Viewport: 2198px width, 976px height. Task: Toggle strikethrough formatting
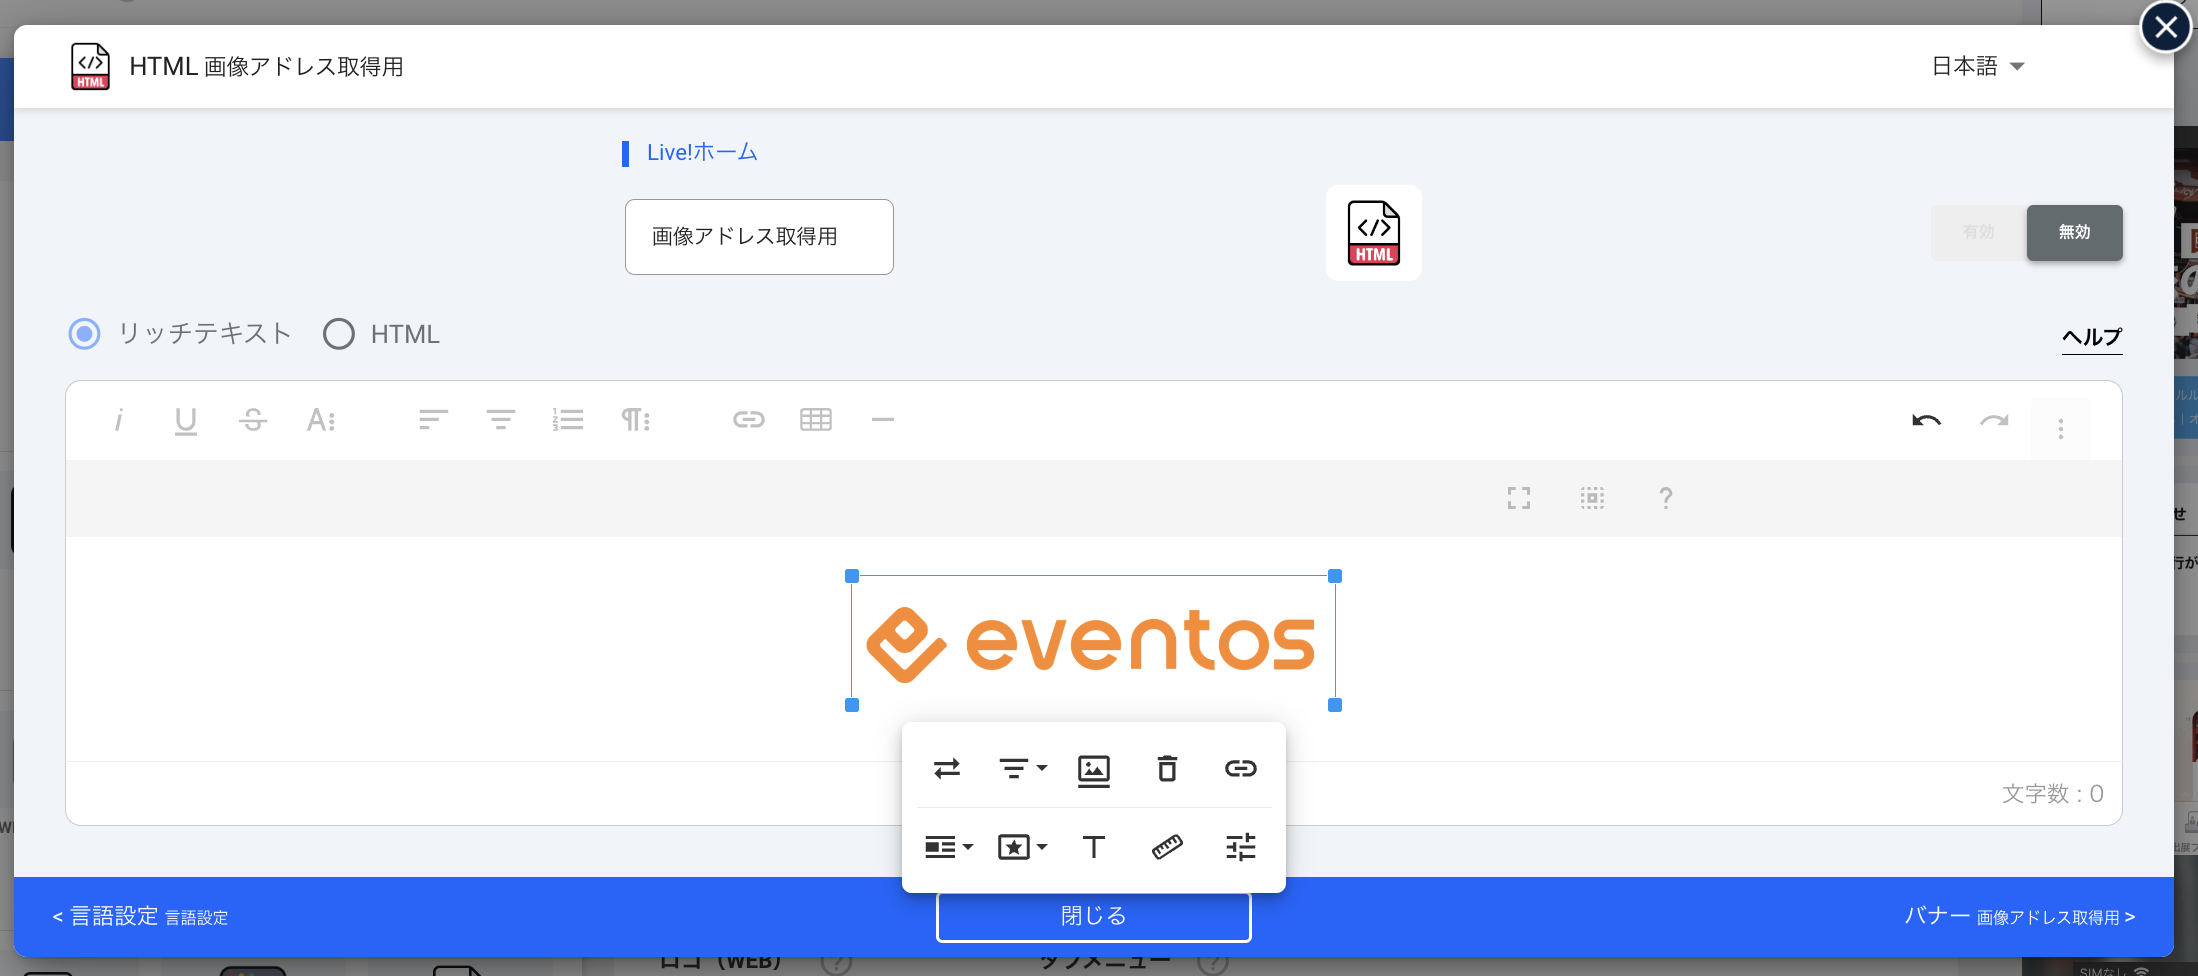pos(253,420)
